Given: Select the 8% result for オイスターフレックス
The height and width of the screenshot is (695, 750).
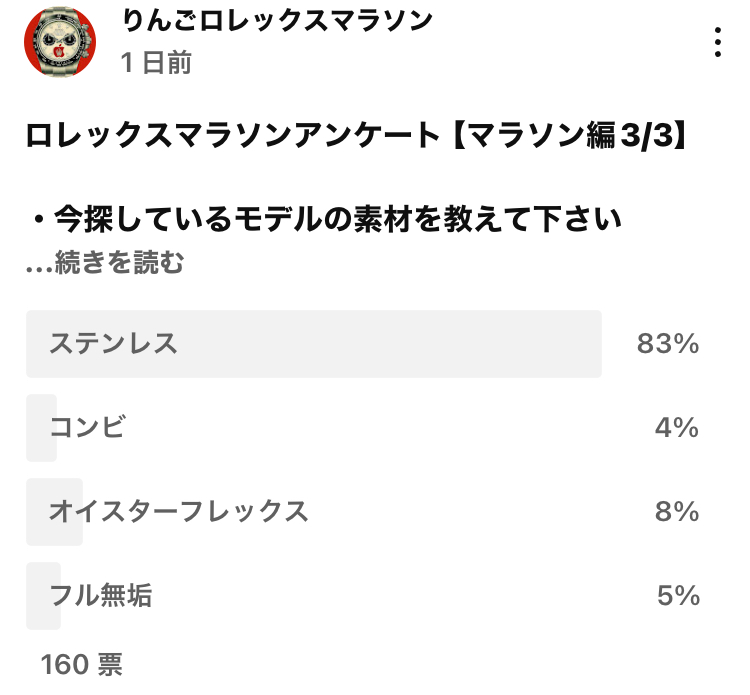Looking at the screenshot, I should click(x=677, y=511).
